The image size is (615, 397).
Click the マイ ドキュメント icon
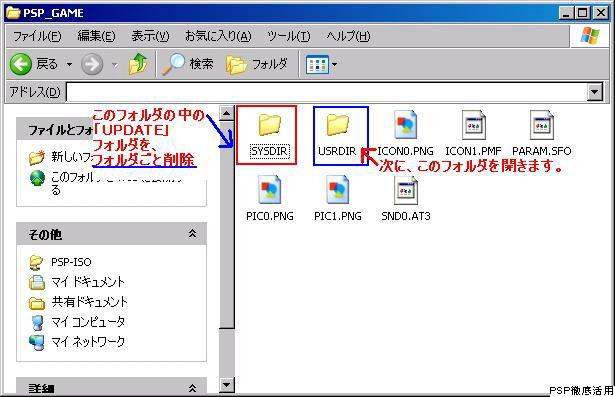tap(37, 282)
